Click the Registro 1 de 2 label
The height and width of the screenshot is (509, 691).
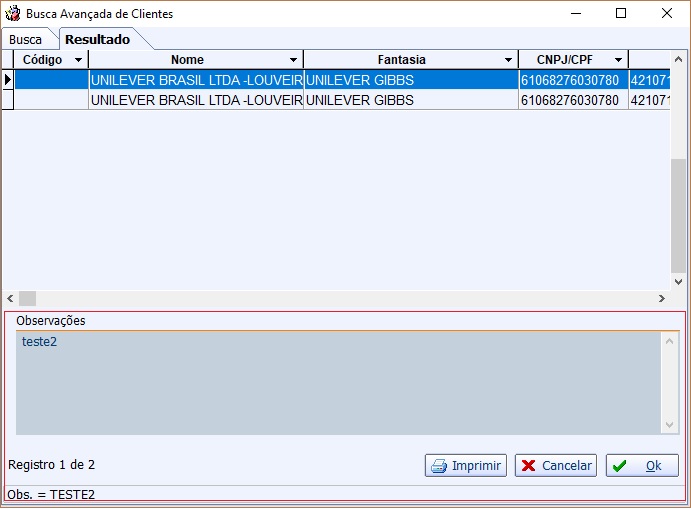coord(52,464)
